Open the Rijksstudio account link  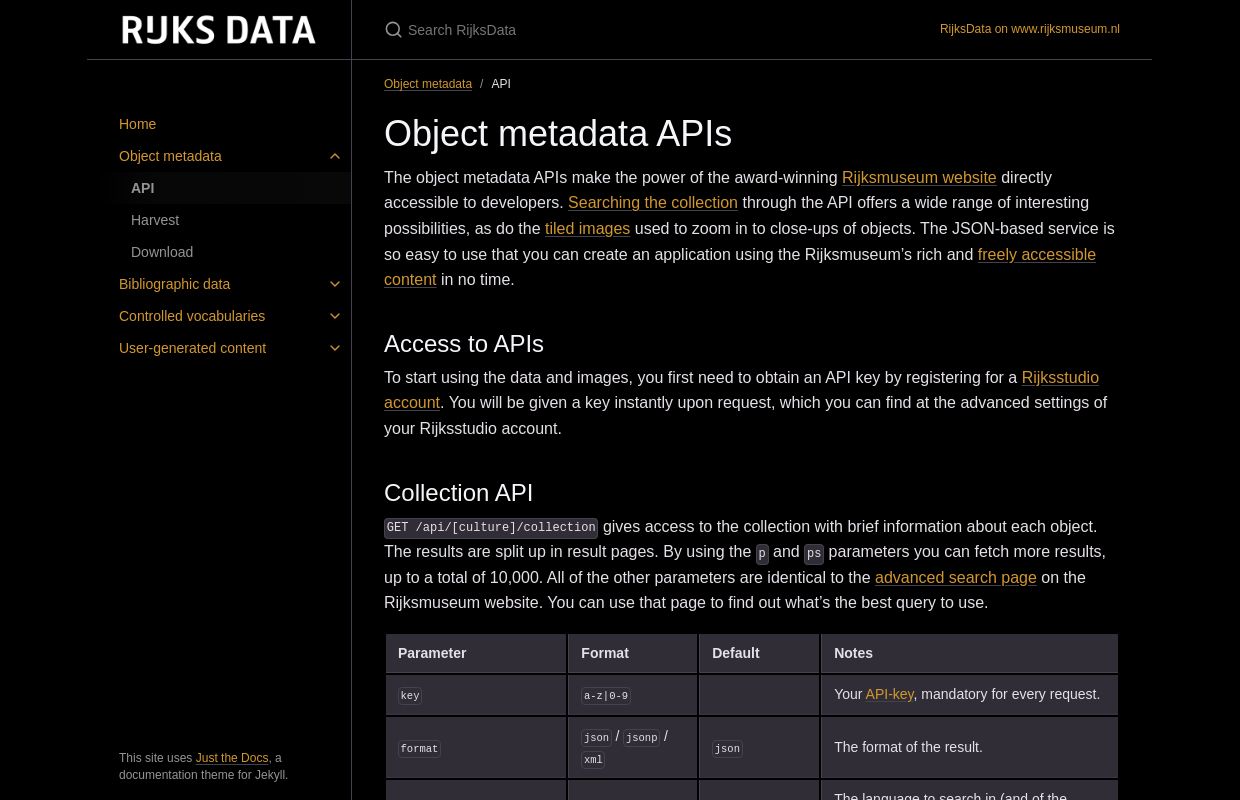(x=1060, y=378)
